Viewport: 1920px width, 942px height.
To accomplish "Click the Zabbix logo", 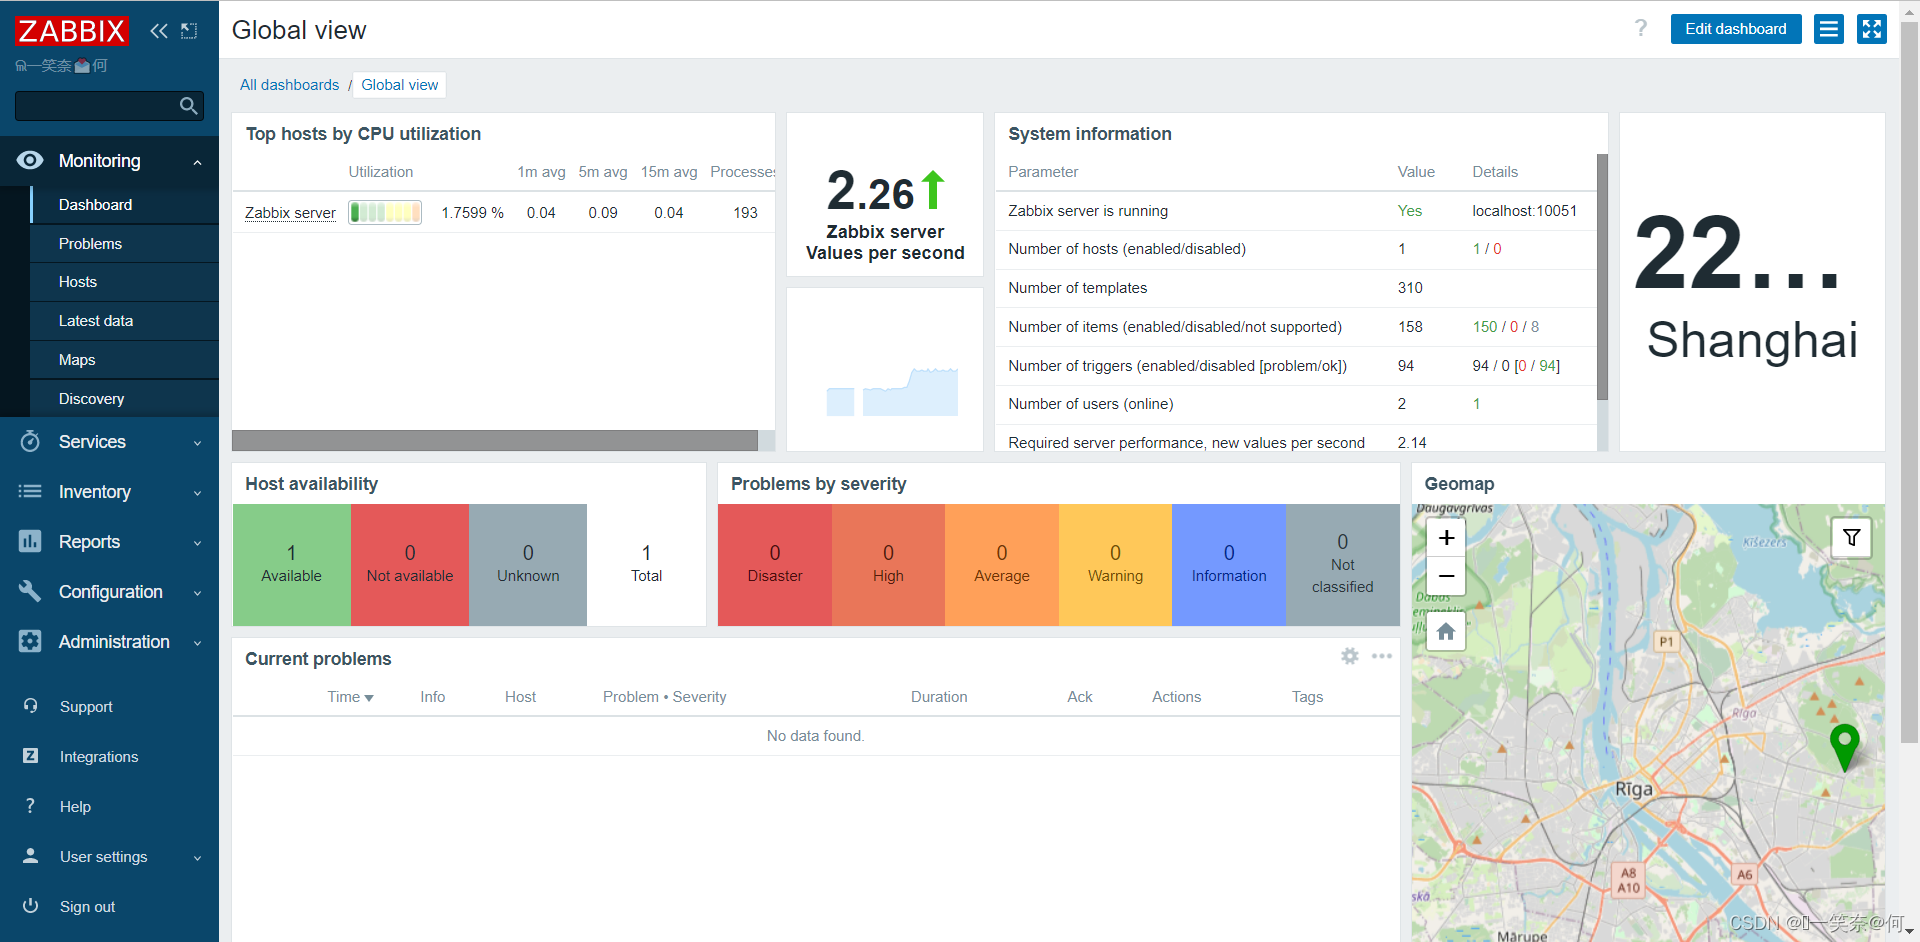I will (71, 31).
